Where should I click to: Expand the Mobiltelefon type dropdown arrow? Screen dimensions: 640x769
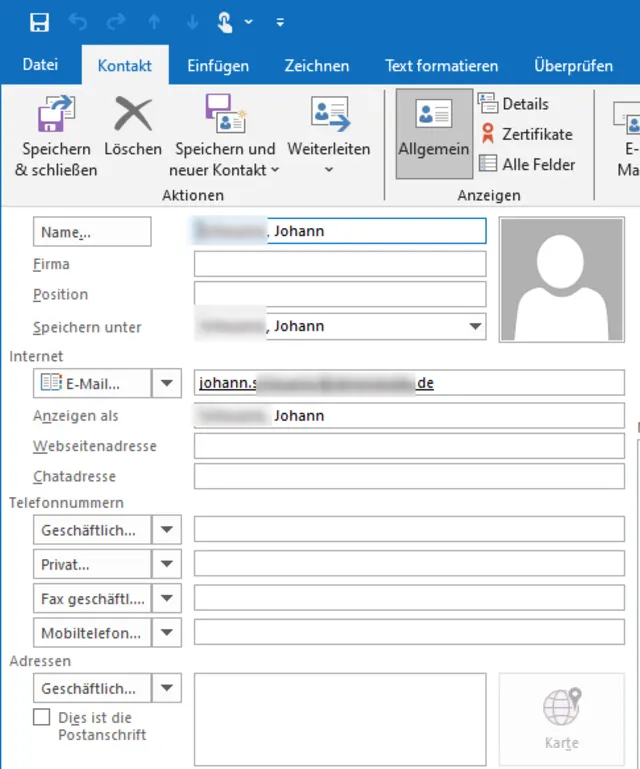[166, 632]
